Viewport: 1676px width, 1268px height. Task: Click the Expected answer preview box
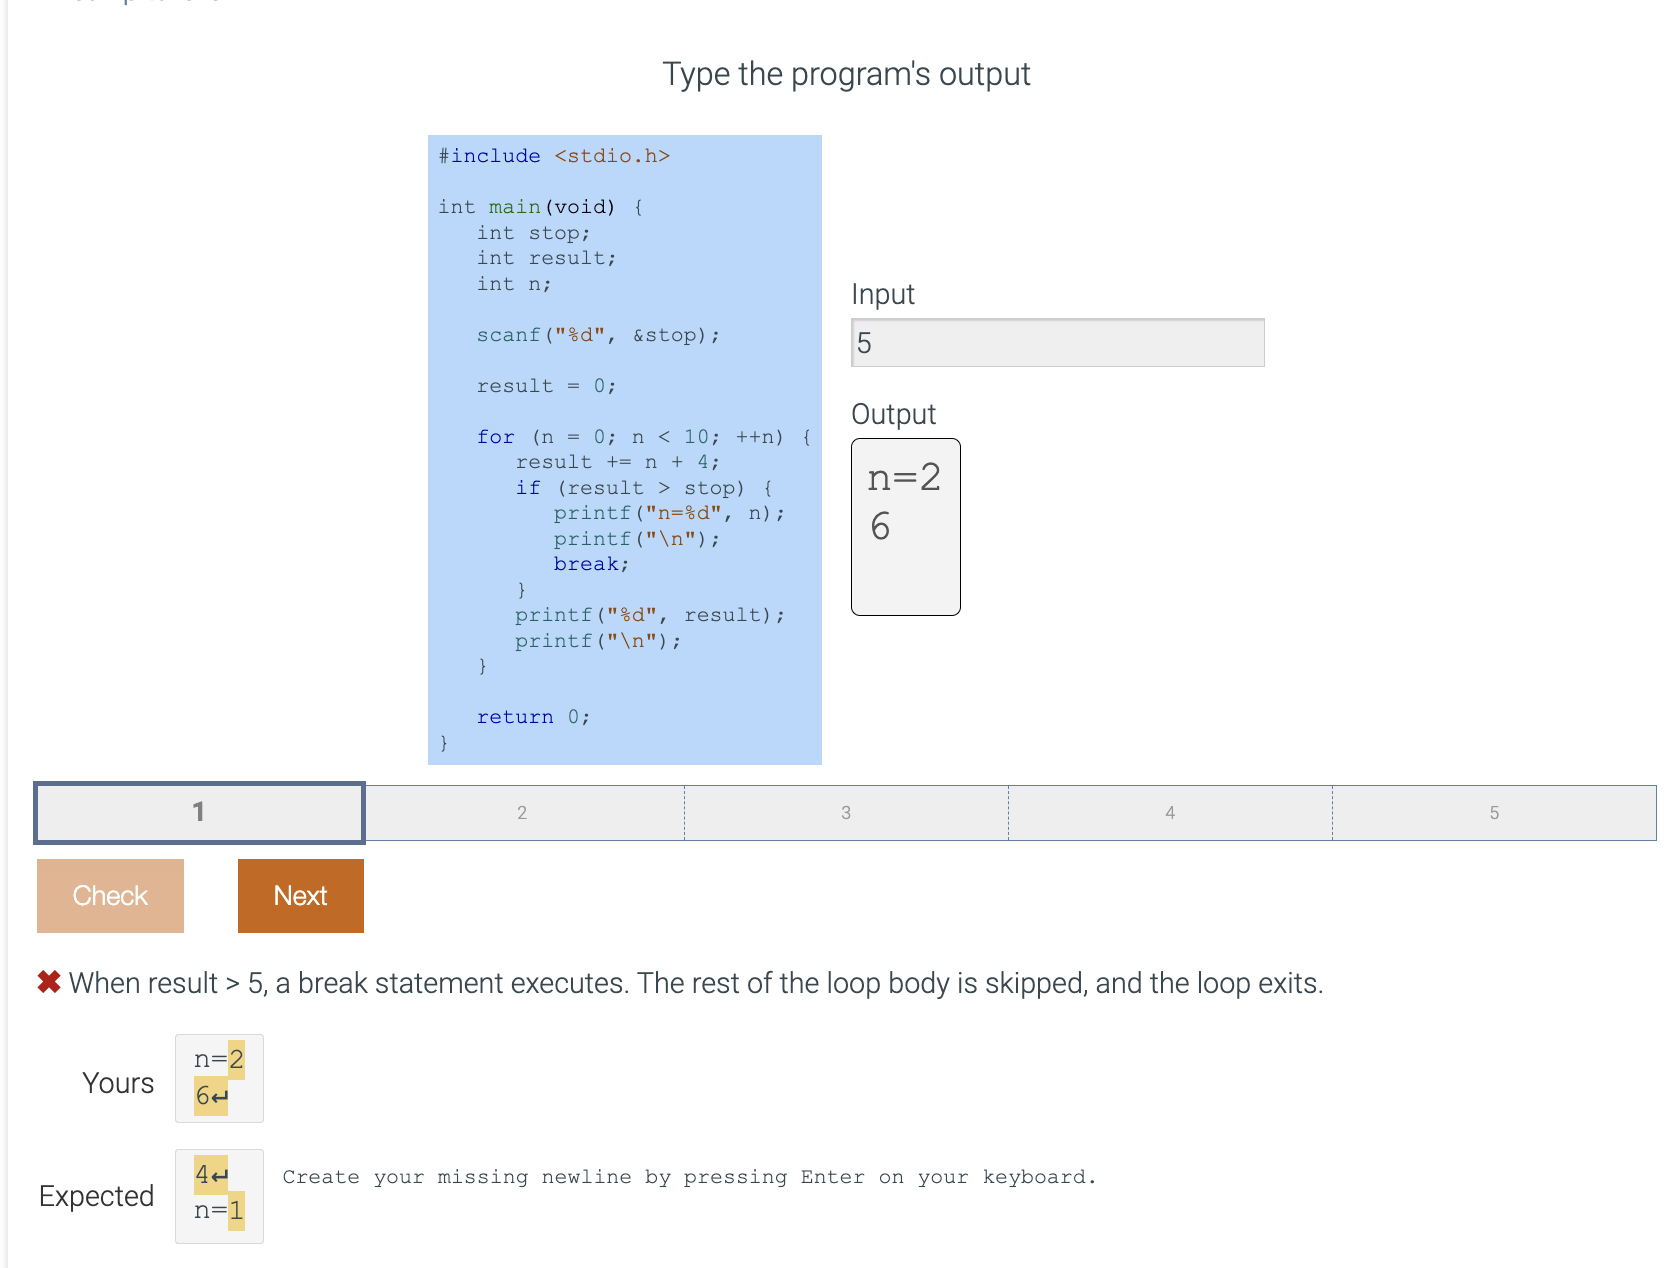pos(219,1196)
